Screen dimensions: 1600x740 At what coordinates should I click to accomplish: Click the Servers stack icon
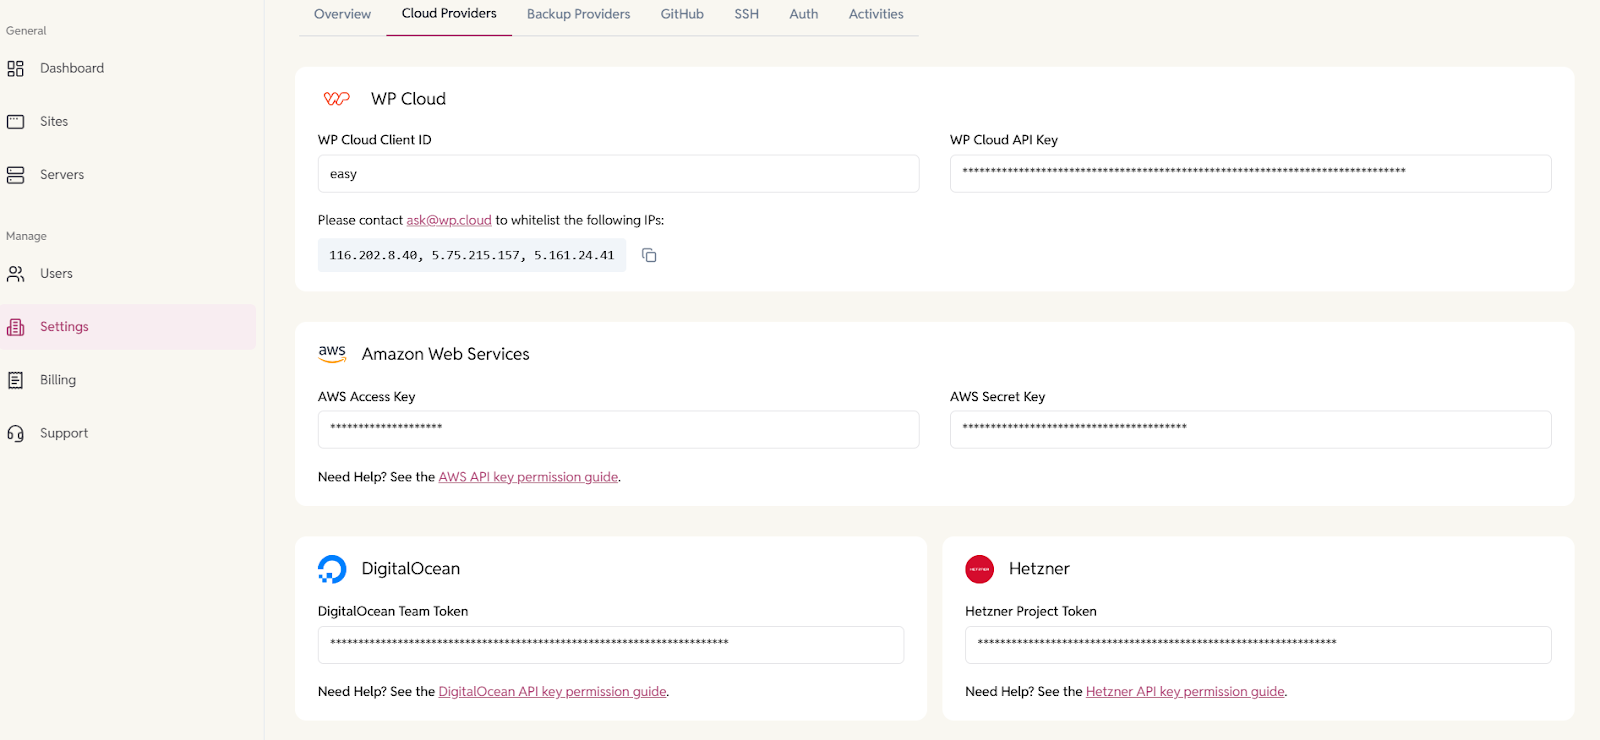(15, 175)
